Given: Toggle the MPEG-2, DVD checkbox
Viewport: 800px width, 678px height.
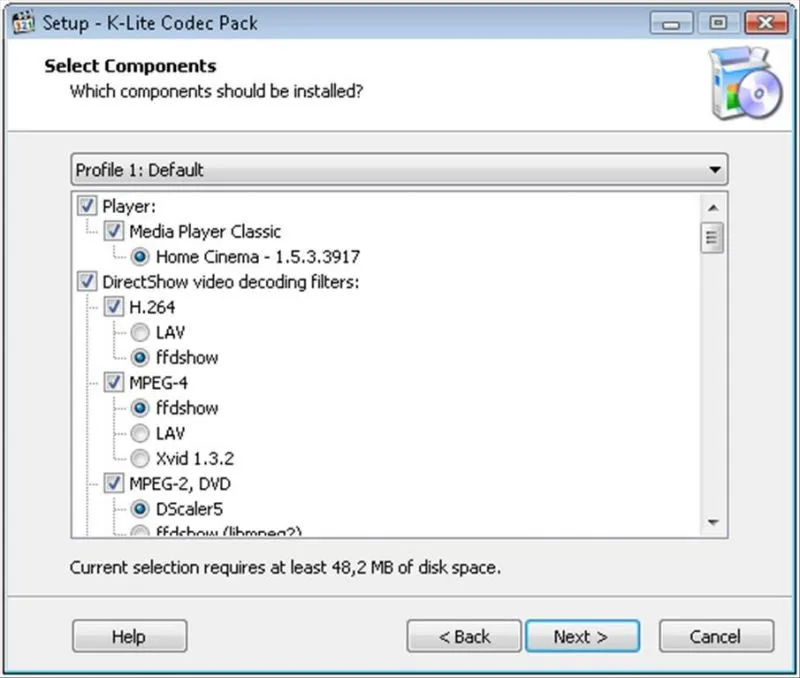Looking at the screenshot, I should 113,484.
